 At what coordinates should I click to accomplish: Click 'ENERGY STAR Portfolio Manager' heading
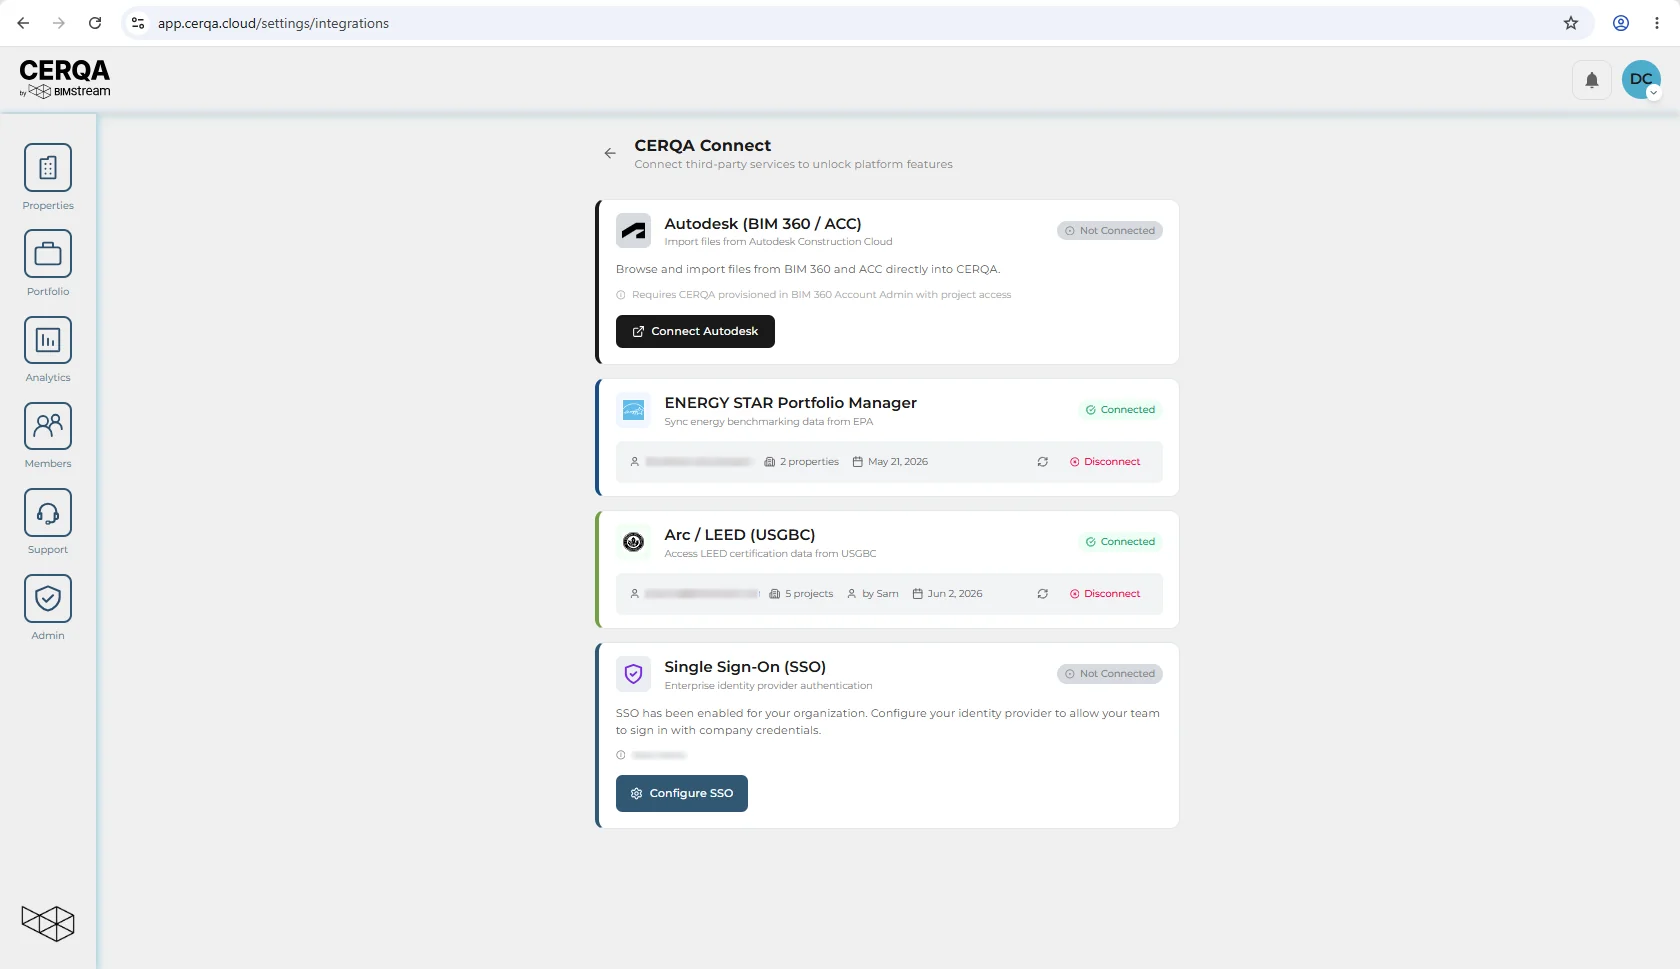[790, 403]
